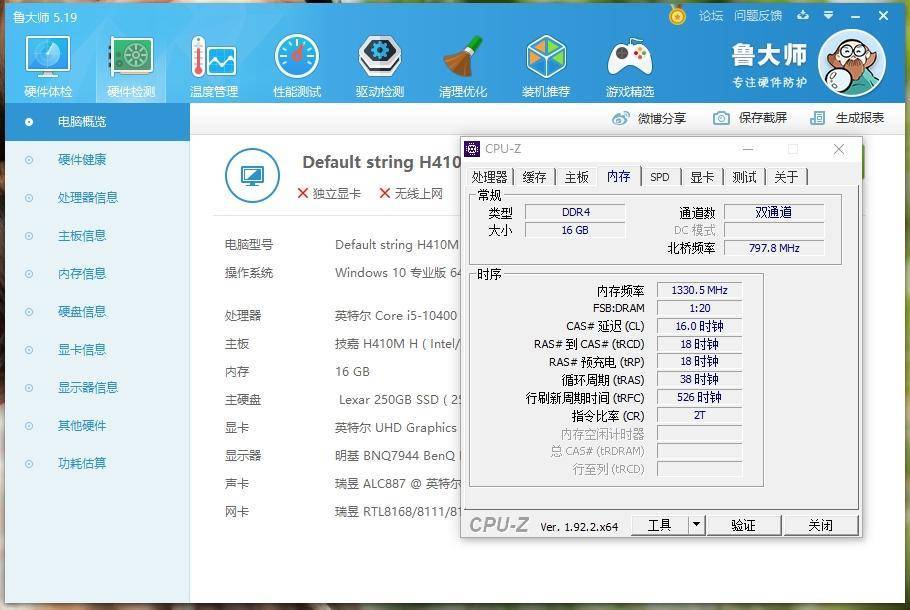The width and height of the screenshot is (910, 610).
Task: Open the title bar dropdown menu arrow
Action: click(x=829, y=15)
